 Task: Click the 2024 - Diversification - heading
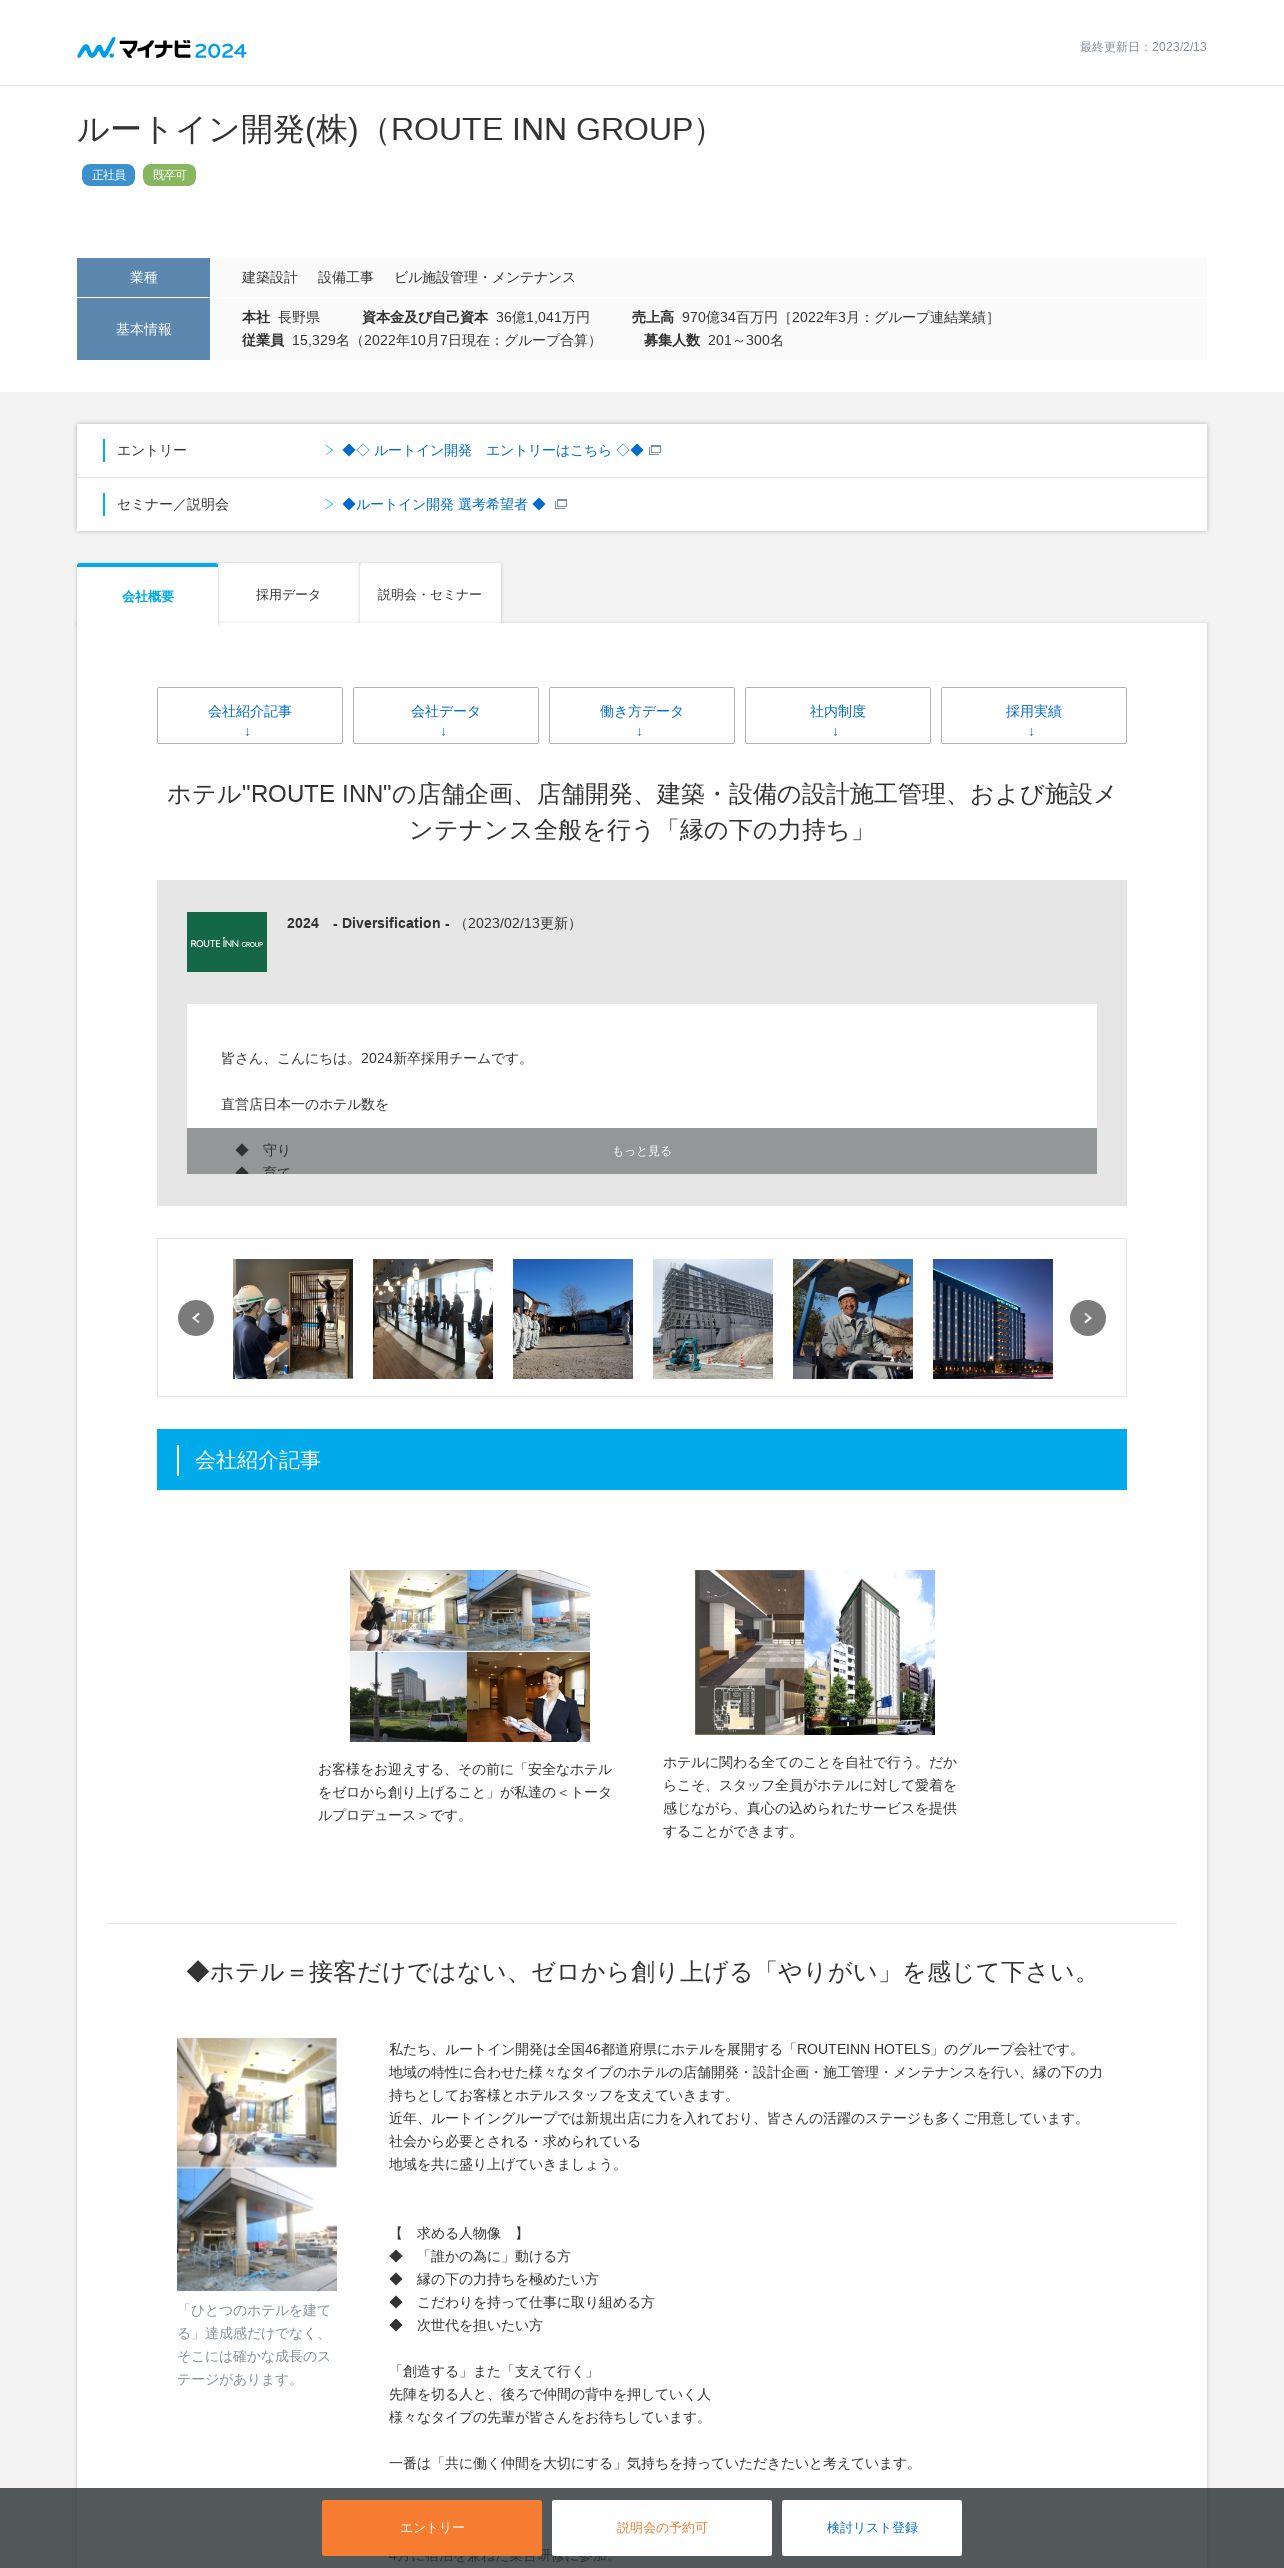tap(368, 923)
